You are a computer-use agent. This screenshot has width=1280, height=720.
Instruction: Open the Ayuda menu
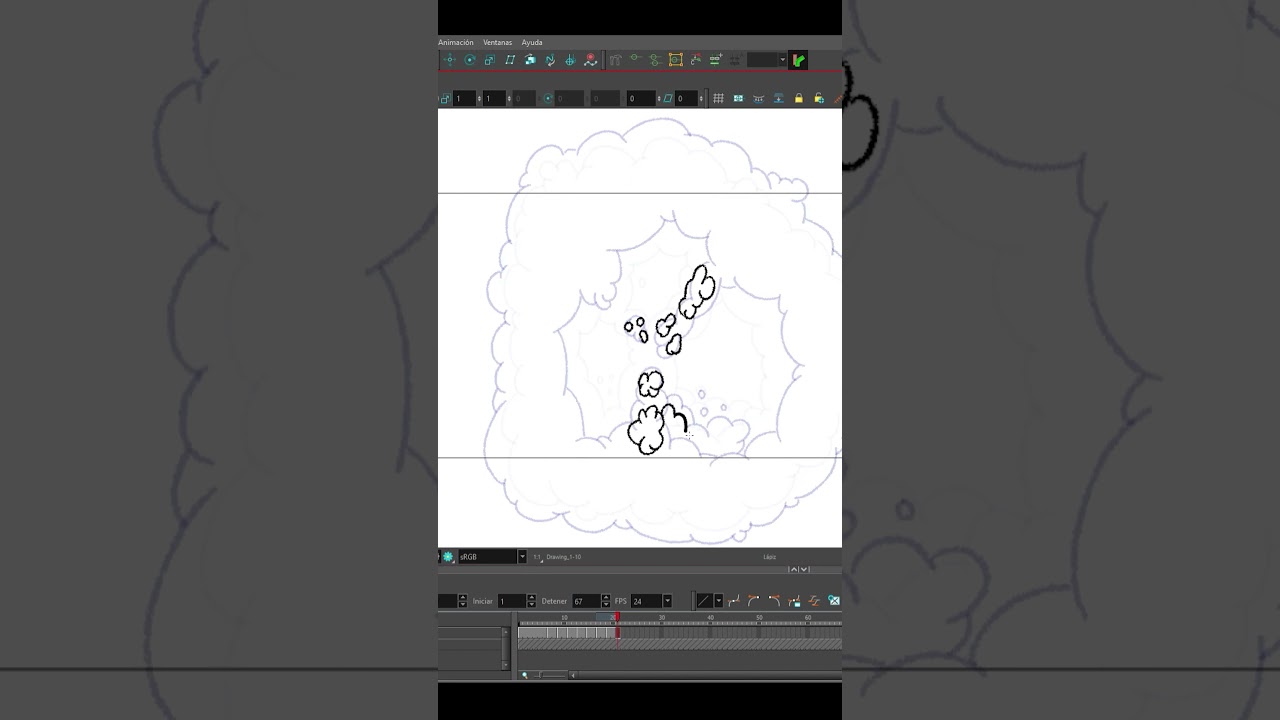pyautogui.click(x=532, y=42)
